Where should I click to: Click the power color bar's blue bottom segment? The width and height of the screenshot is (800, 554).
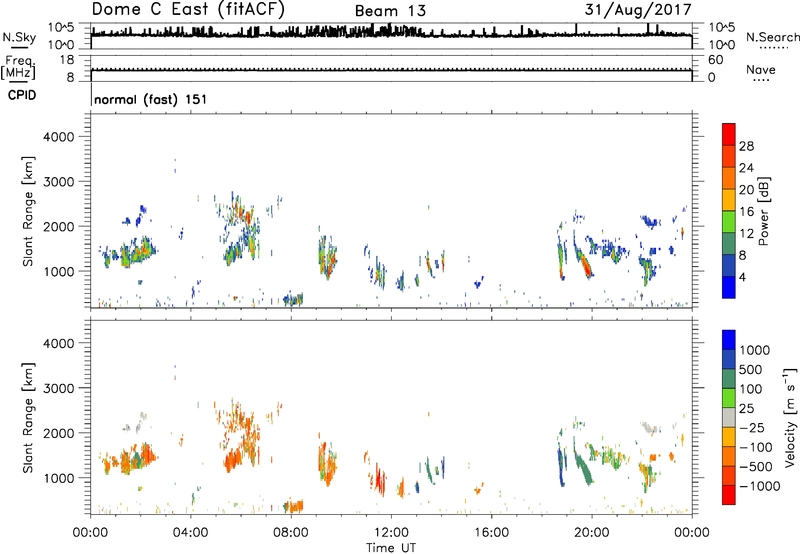[x=729, y=287]
